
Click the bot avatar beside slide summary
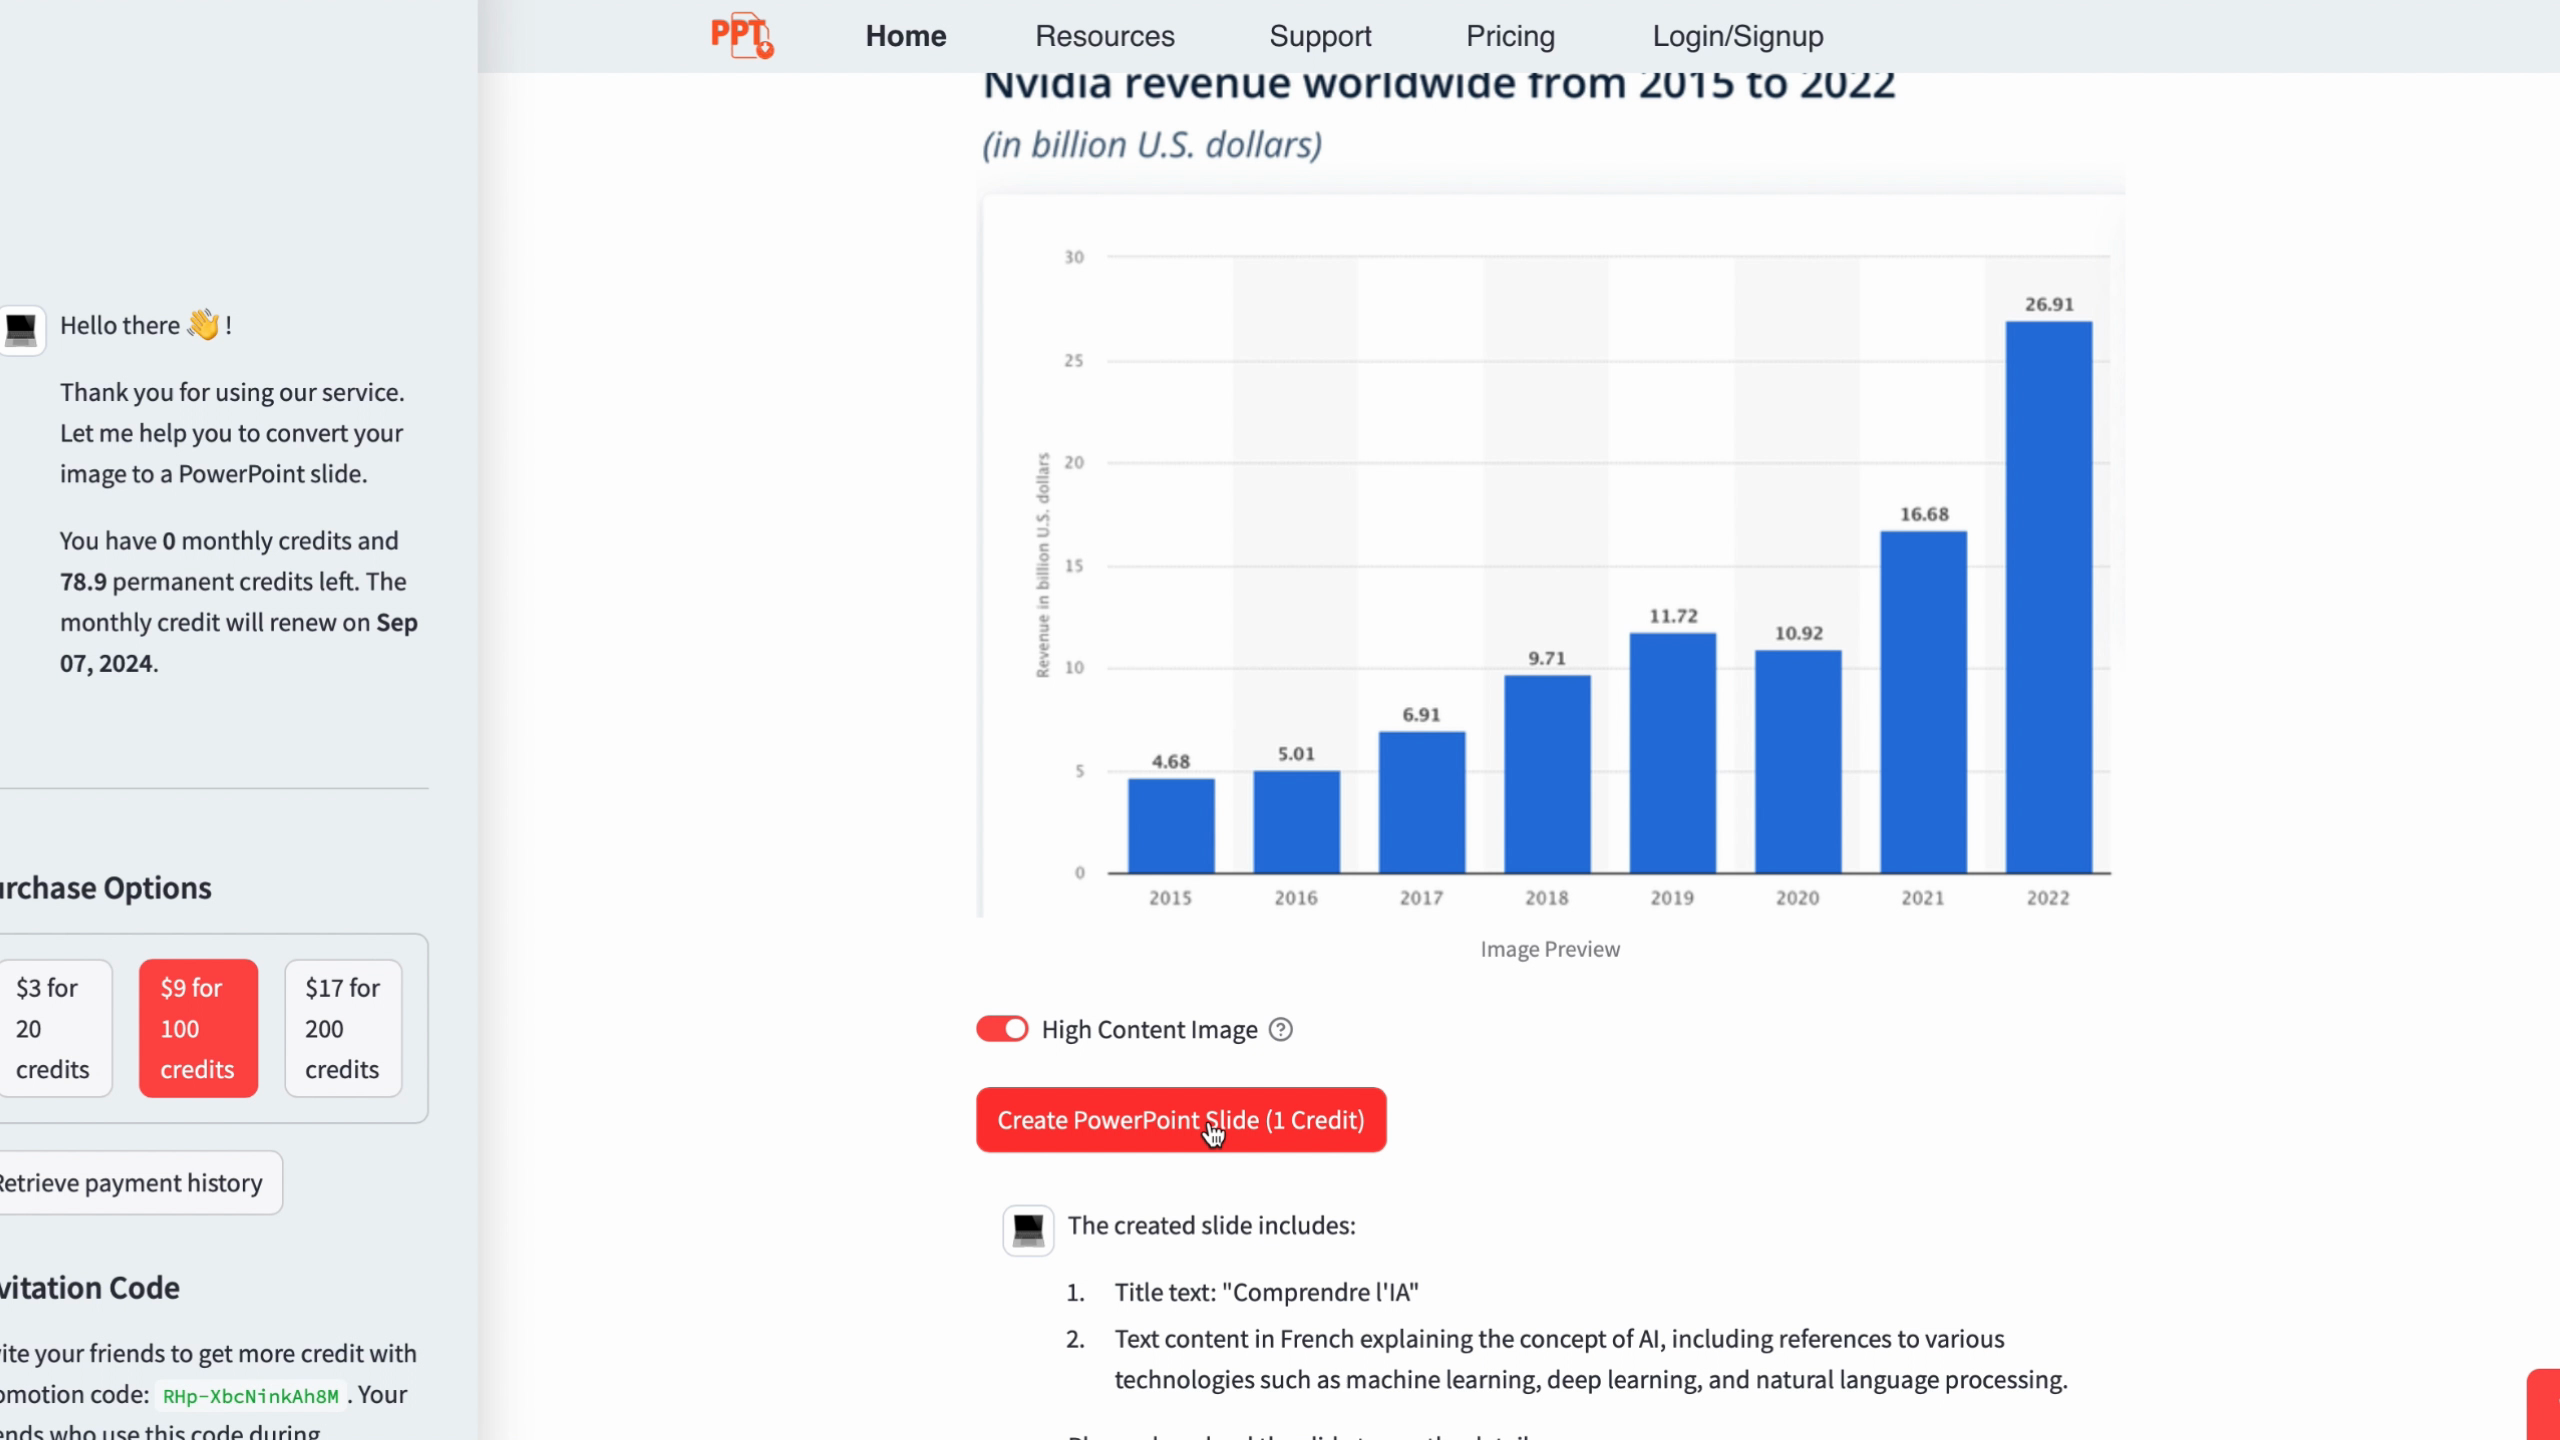pyautogui.click(x=1028, y=1229)
